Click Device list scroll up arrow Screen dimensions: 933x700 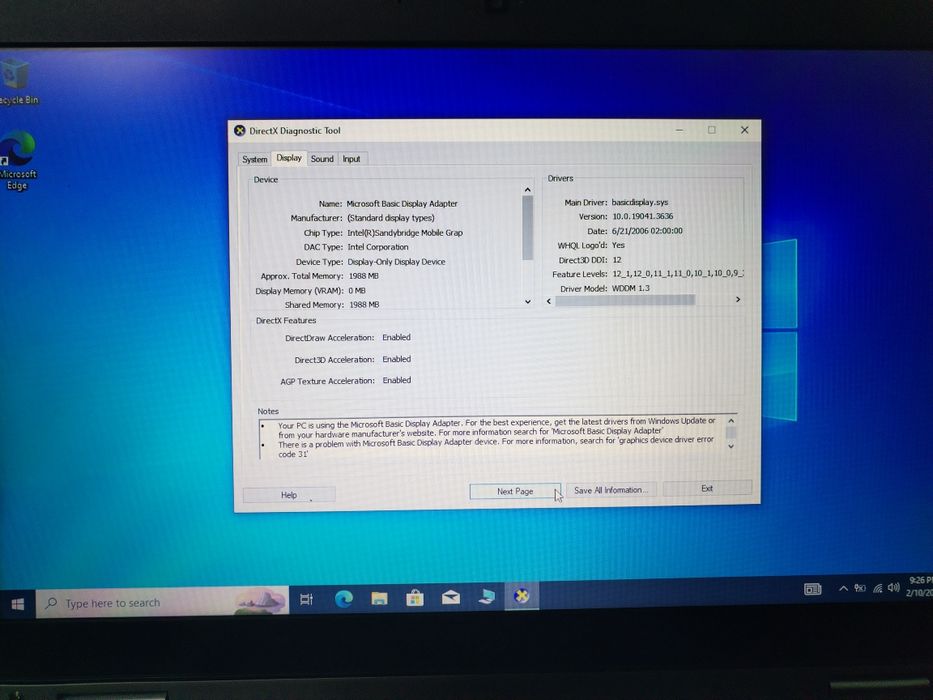point(527,190)
